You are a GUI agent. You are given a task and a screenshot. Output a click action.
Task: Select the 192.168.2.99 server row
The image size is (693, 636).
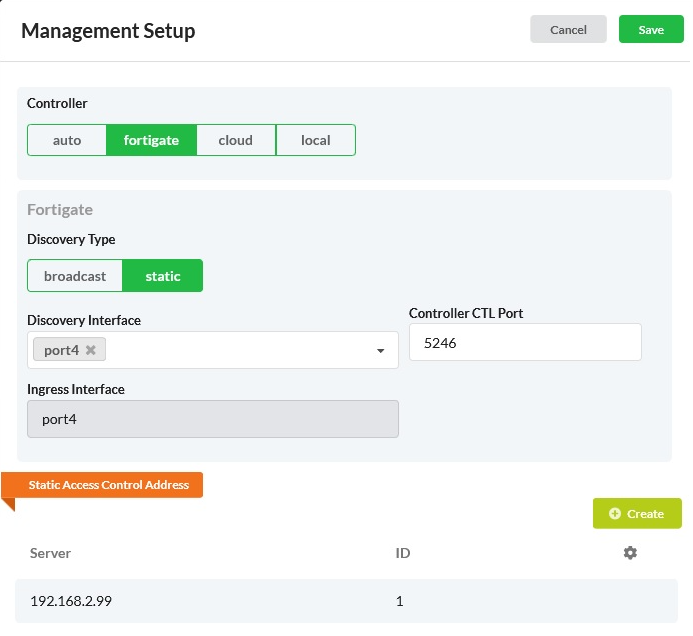(x=200, y=602)
